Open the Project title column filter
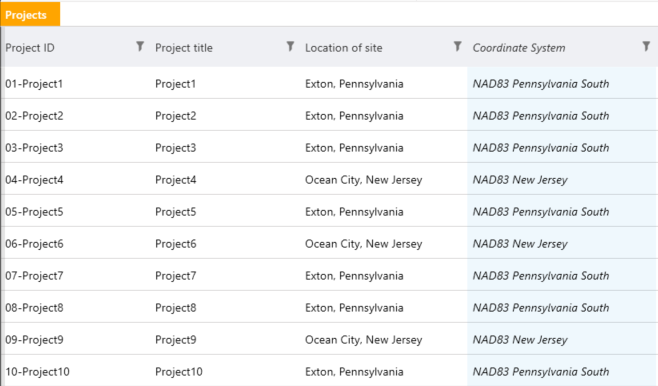The height and width of the screenshot is (386, 658). [x=290, y=46]
